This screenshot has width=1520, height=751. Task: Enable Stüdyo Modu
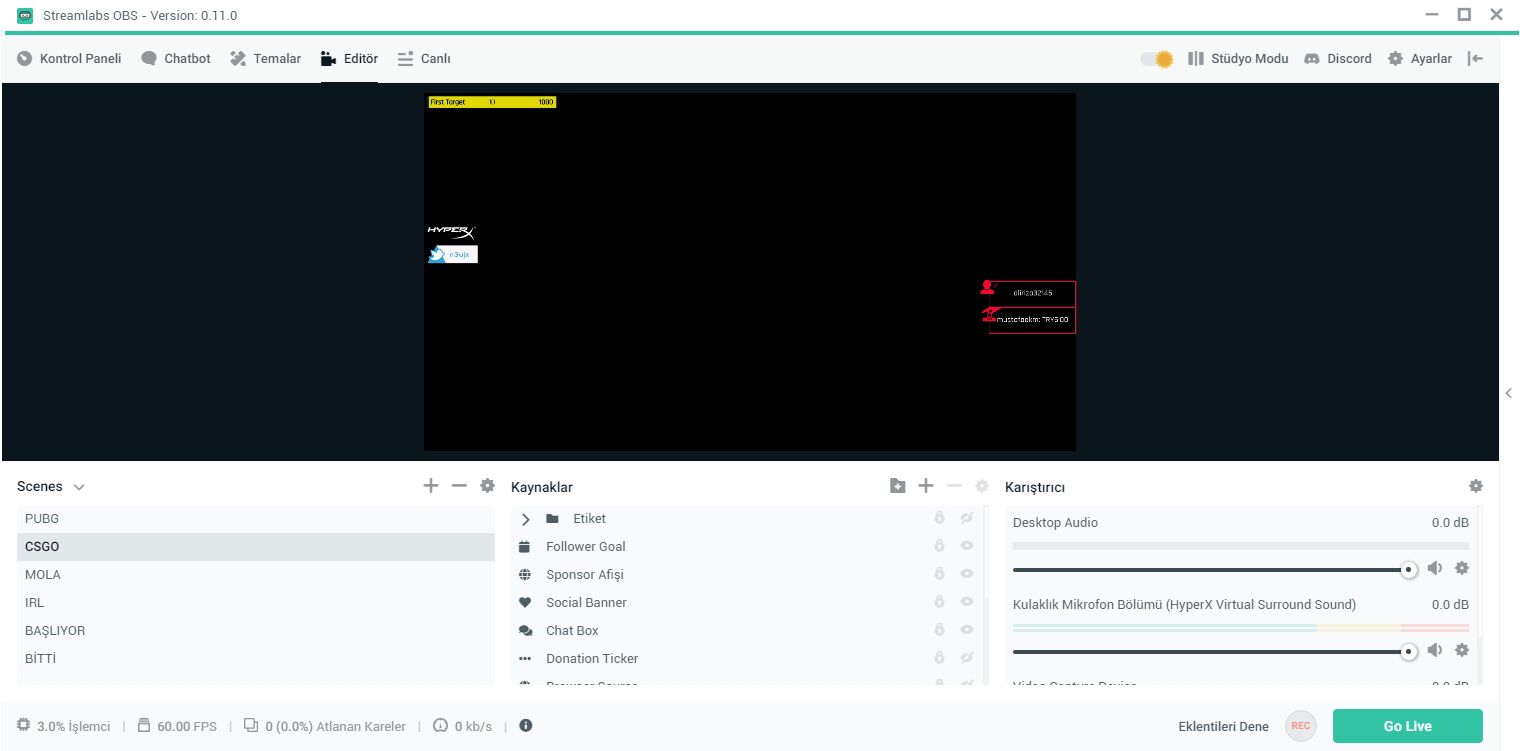pos(1238,59)
